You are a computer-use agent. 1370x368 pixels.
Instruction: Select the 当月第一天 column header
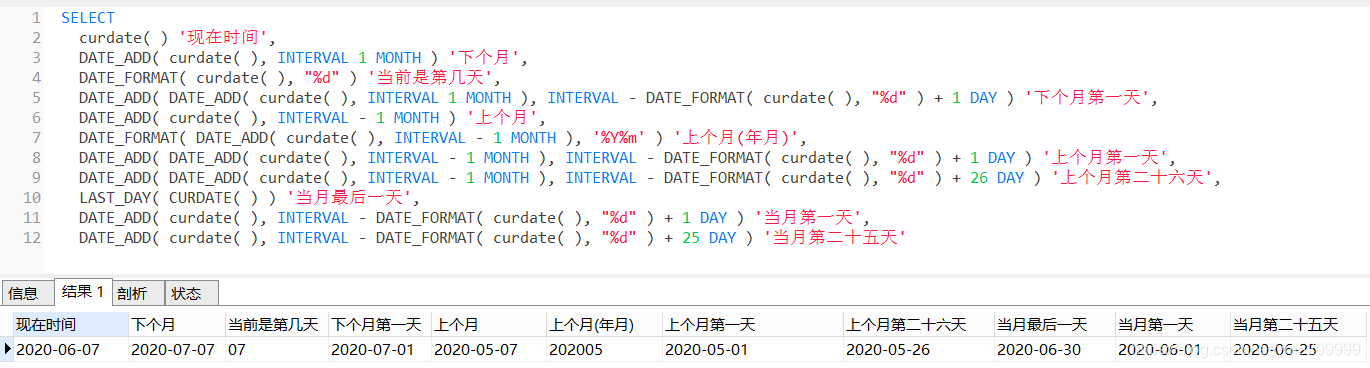[x=1172, y=324]
